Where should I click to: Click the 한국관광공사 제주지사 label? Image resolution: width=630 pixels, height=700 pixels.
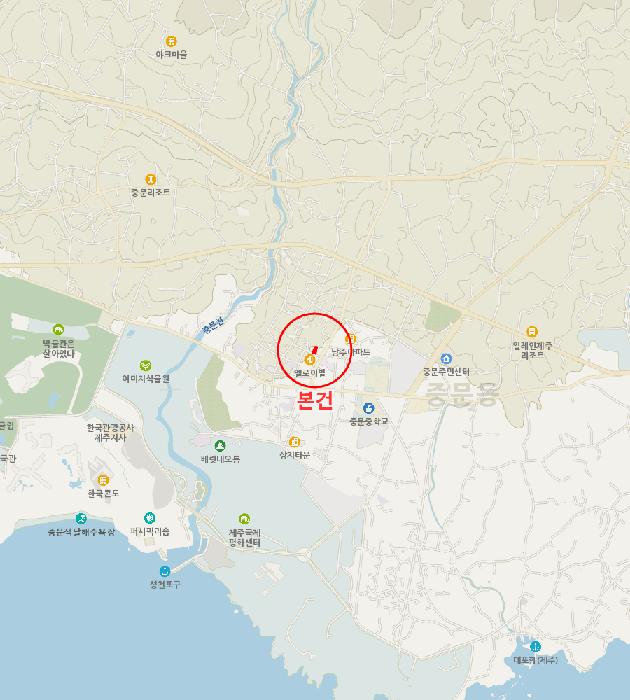[110, 432]
